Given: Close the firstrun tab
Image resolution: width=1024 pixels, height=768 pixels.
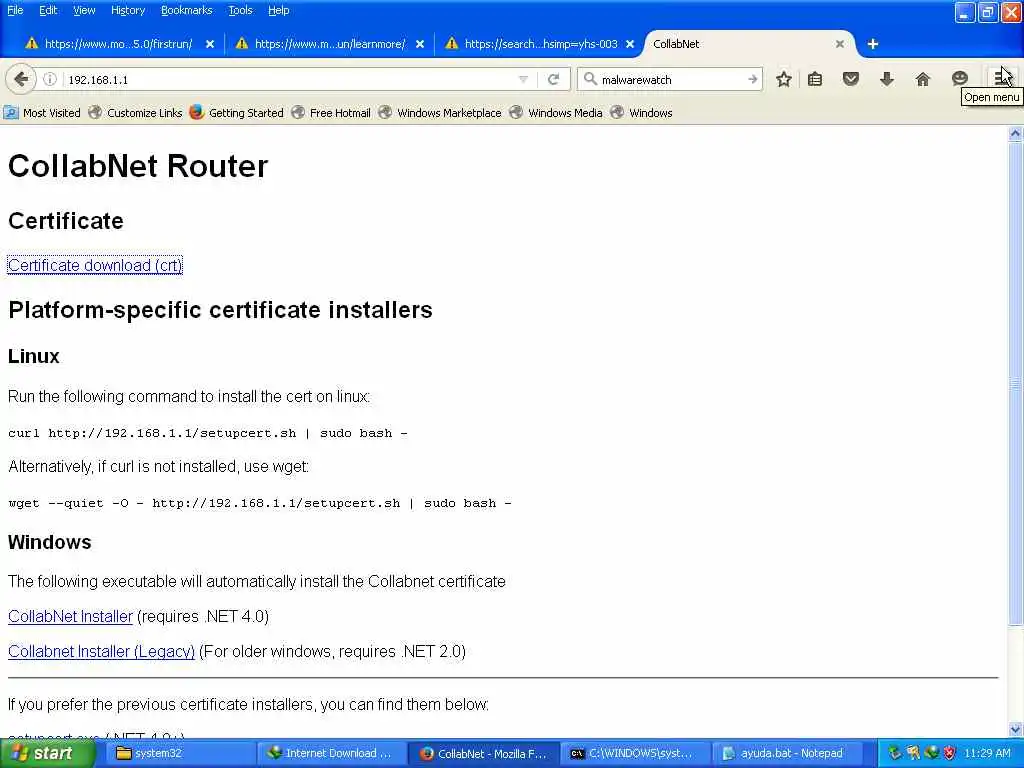Looking at the screenshot, I should click(x=210, y=44).
